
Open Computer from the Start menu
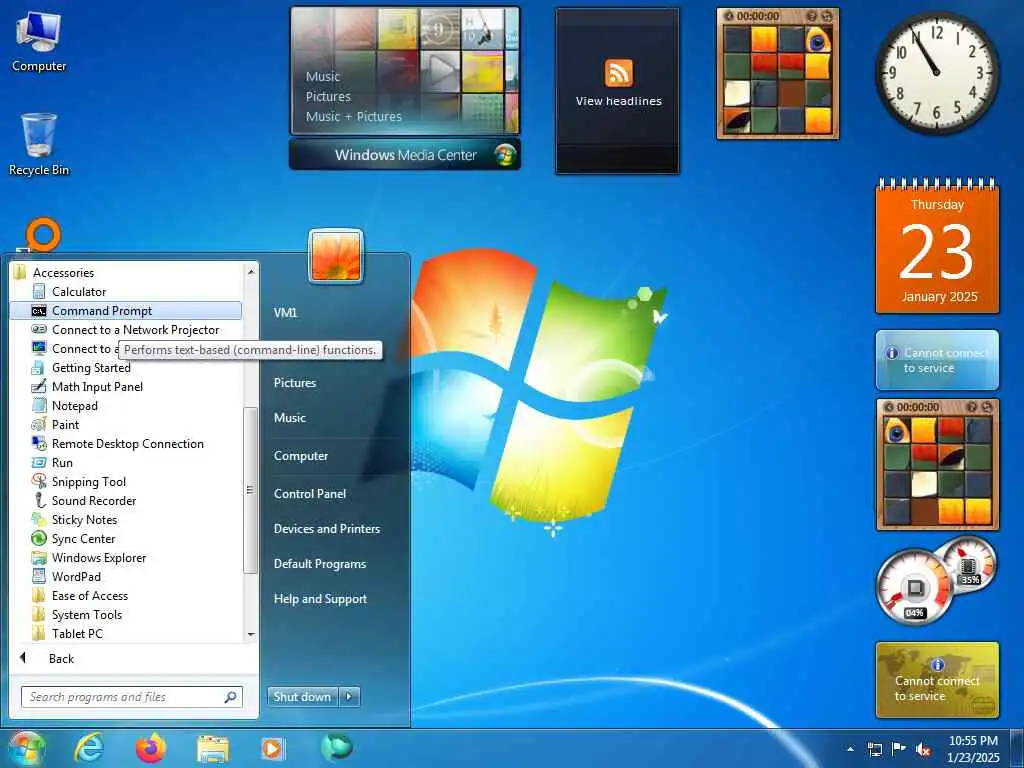coord(300,456)
